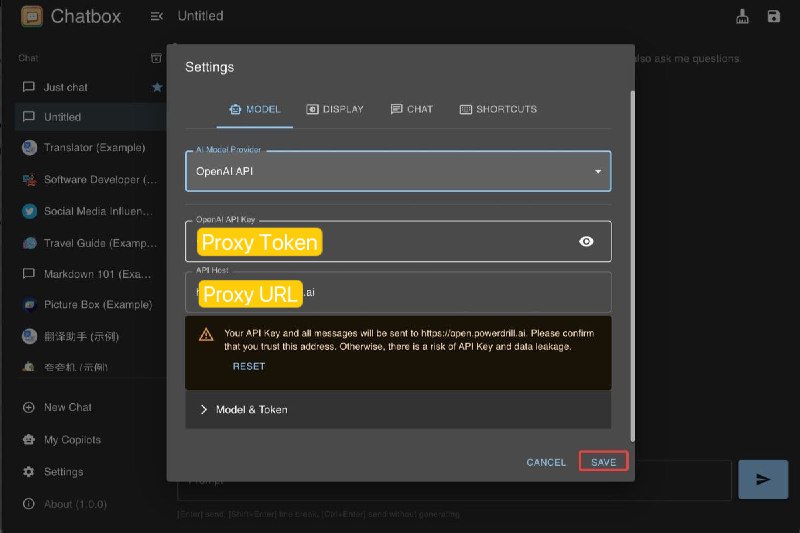800x533 pixels.
Task: Open Software Developer example chat
Action: click(x=91, y=180)
